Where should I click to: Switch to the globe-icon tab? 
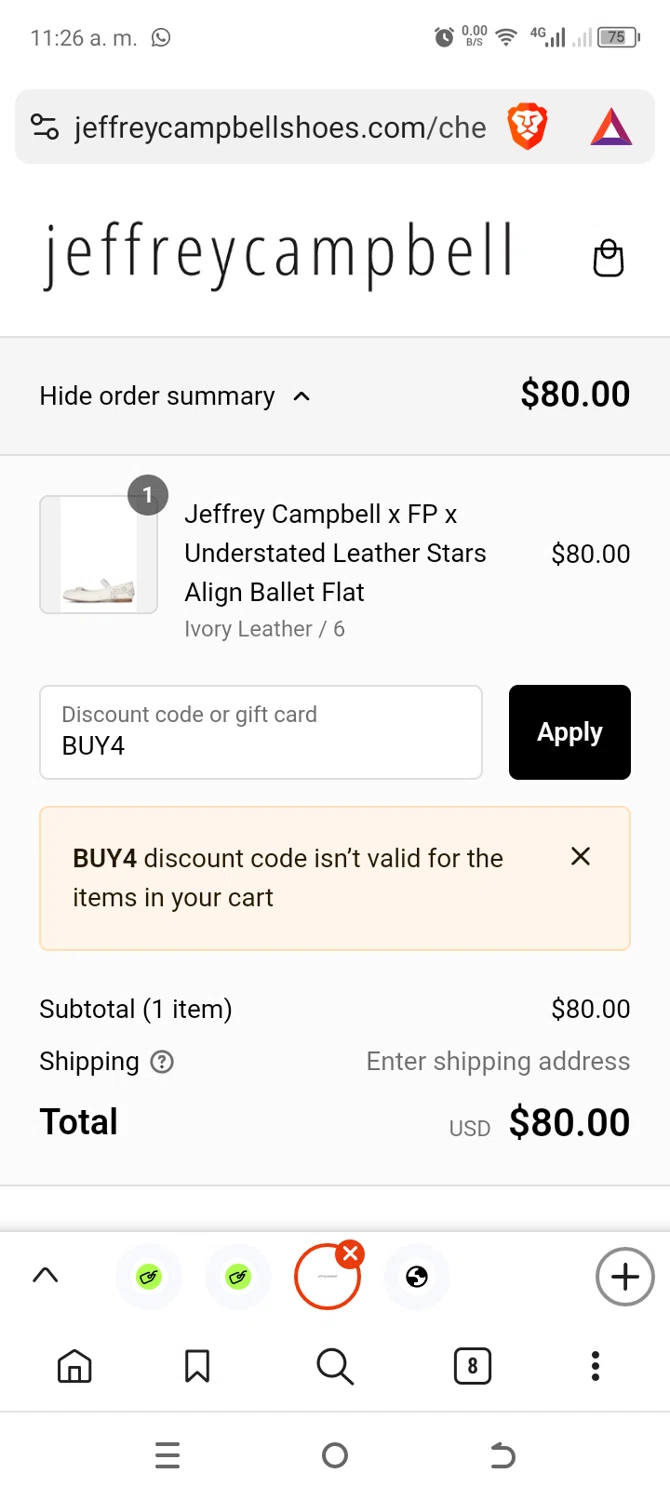(x=417, y=1277)
